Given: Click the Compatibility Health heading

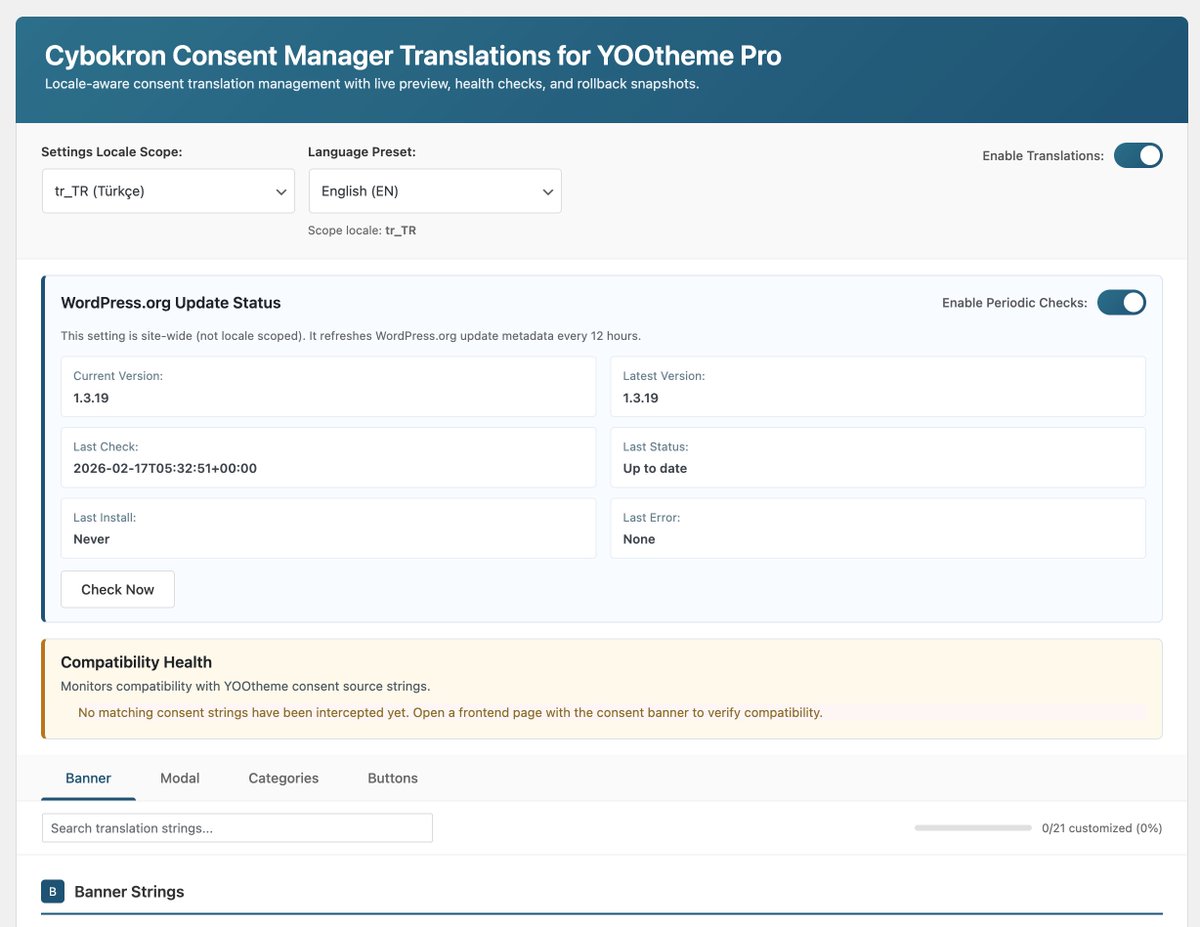Looking at the screenshot, I should 136,662.
